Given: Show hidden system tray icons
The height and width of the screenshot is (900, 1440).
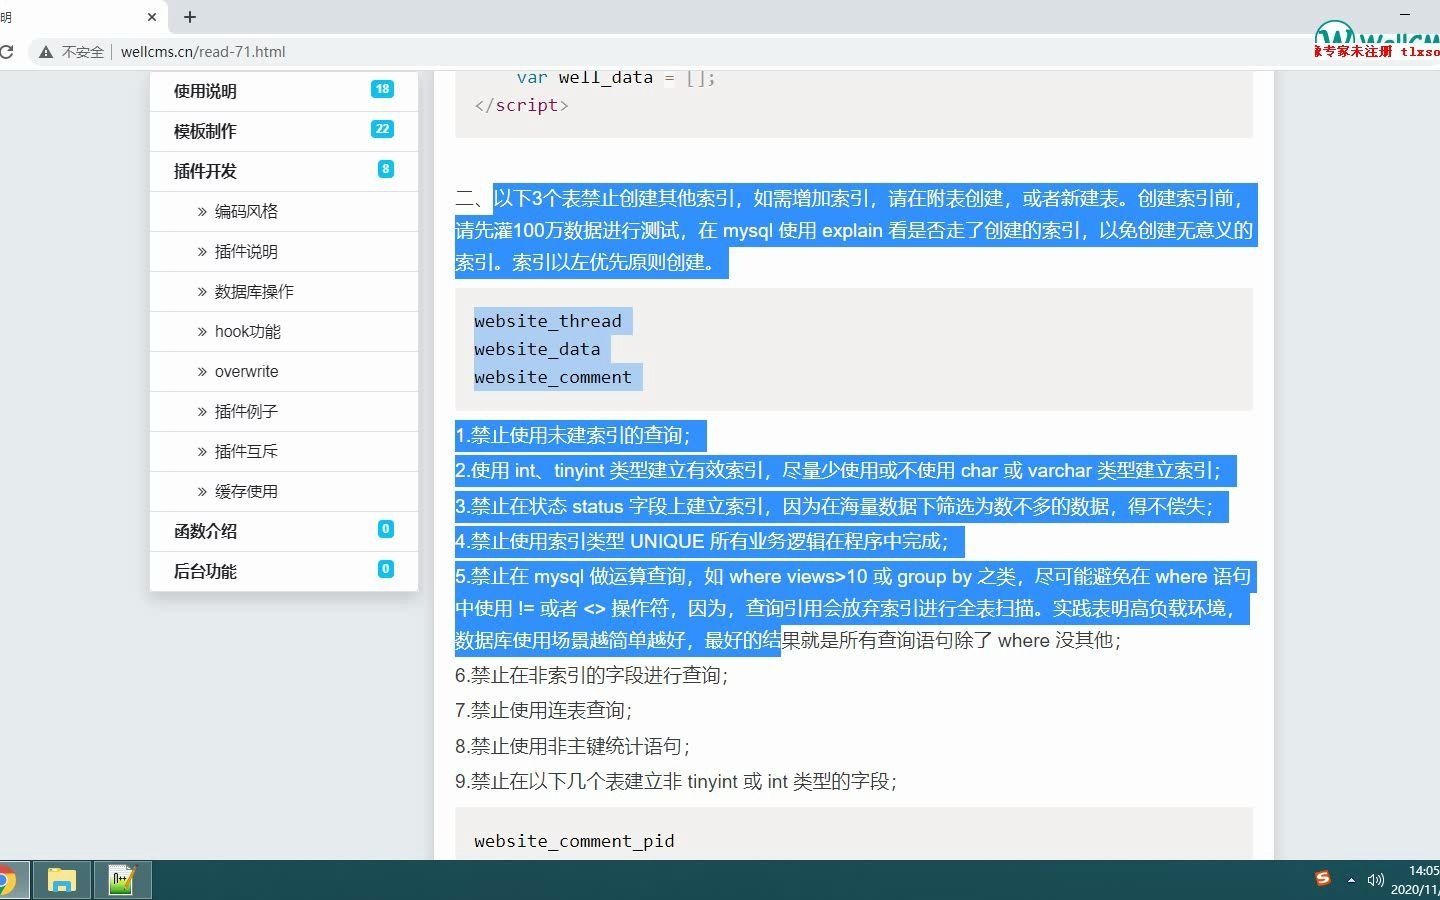Looking at the screenshot, I should pyautogui.click(x=1351, y=880).
